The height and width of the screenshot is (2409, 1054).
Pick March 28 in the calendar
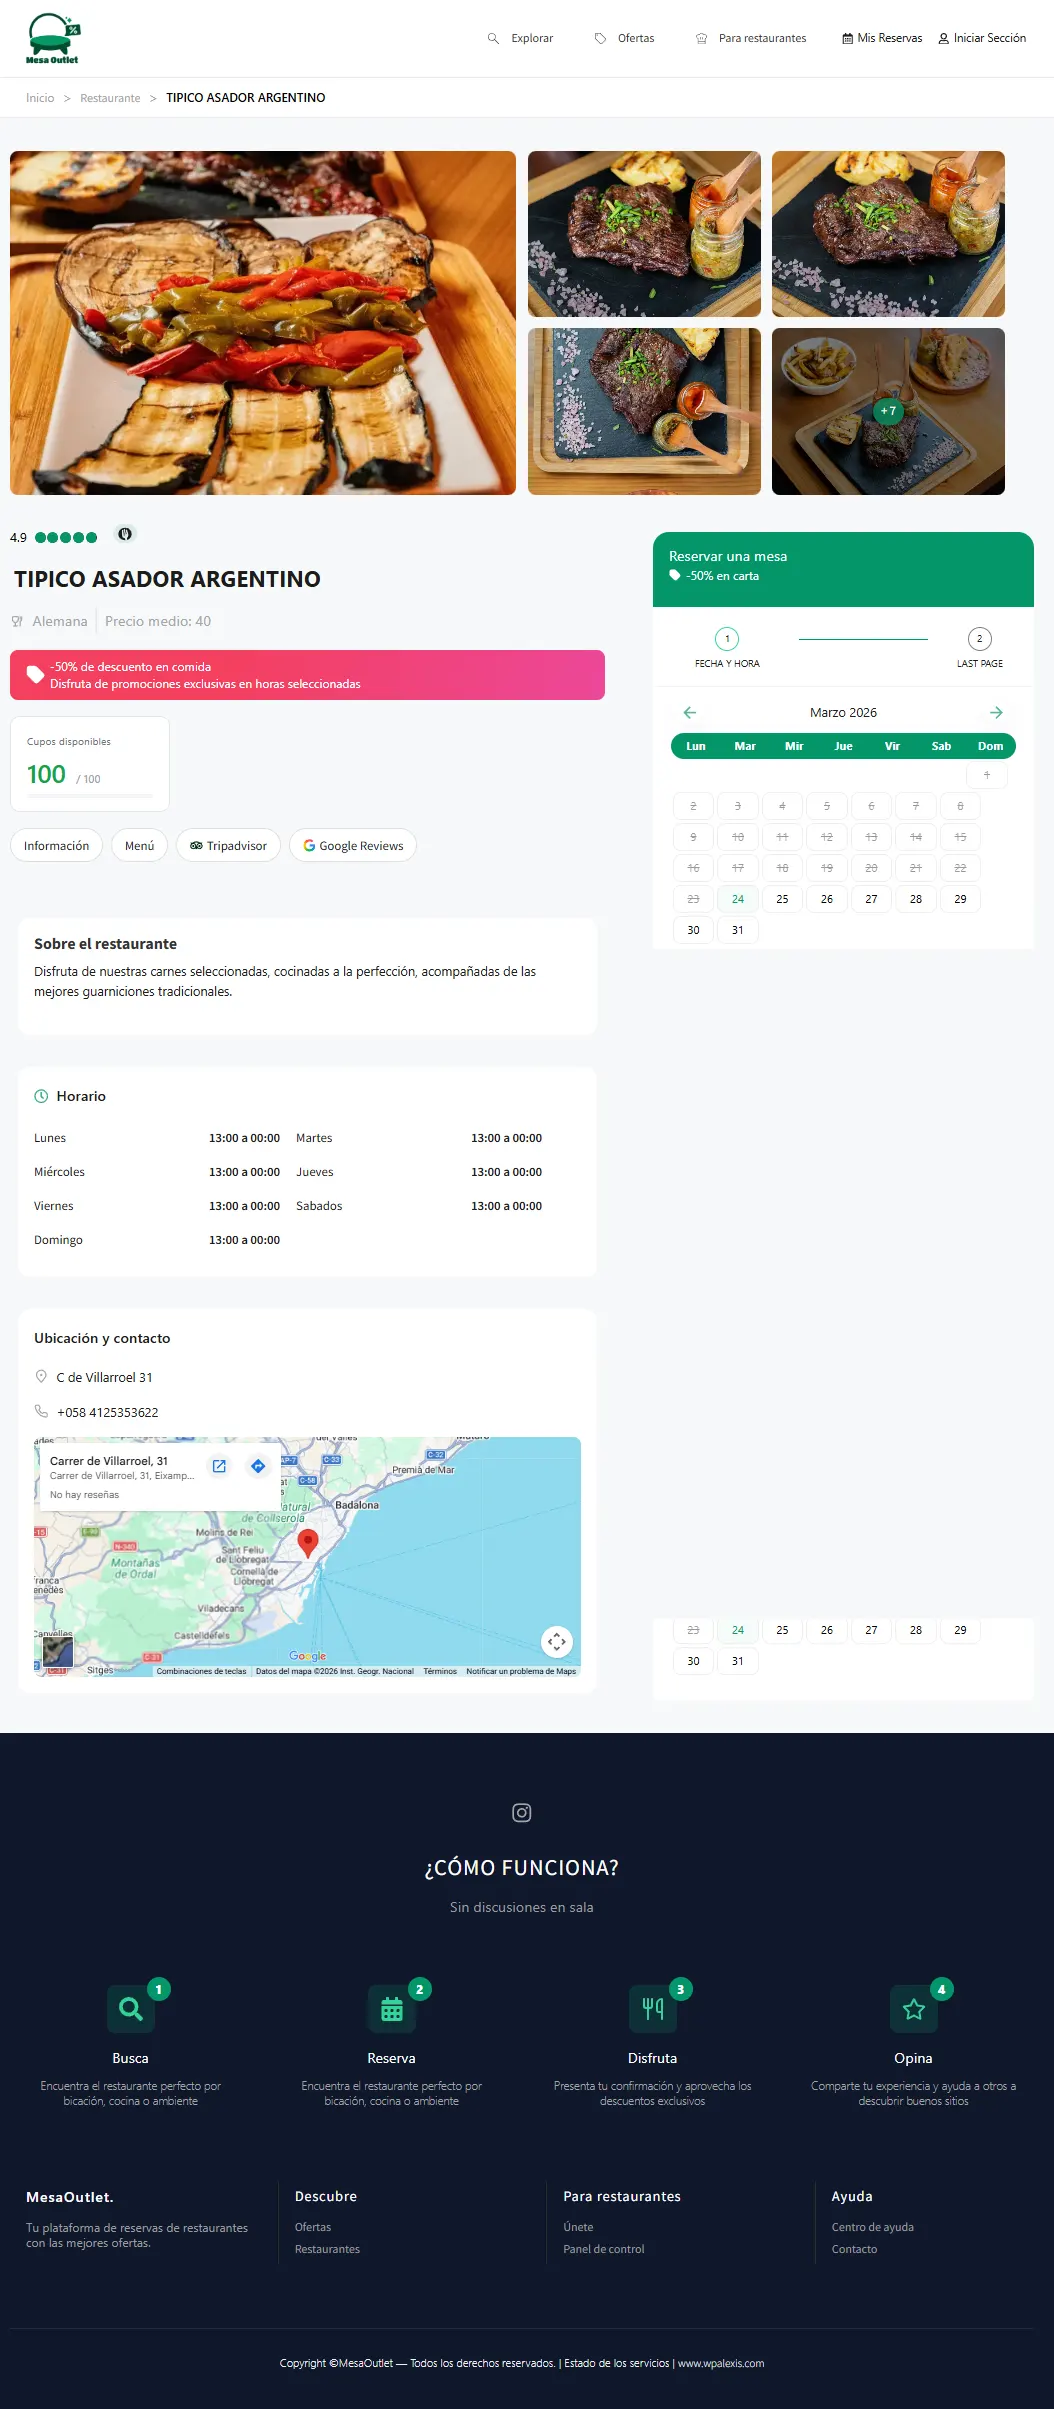click(916, 899)
